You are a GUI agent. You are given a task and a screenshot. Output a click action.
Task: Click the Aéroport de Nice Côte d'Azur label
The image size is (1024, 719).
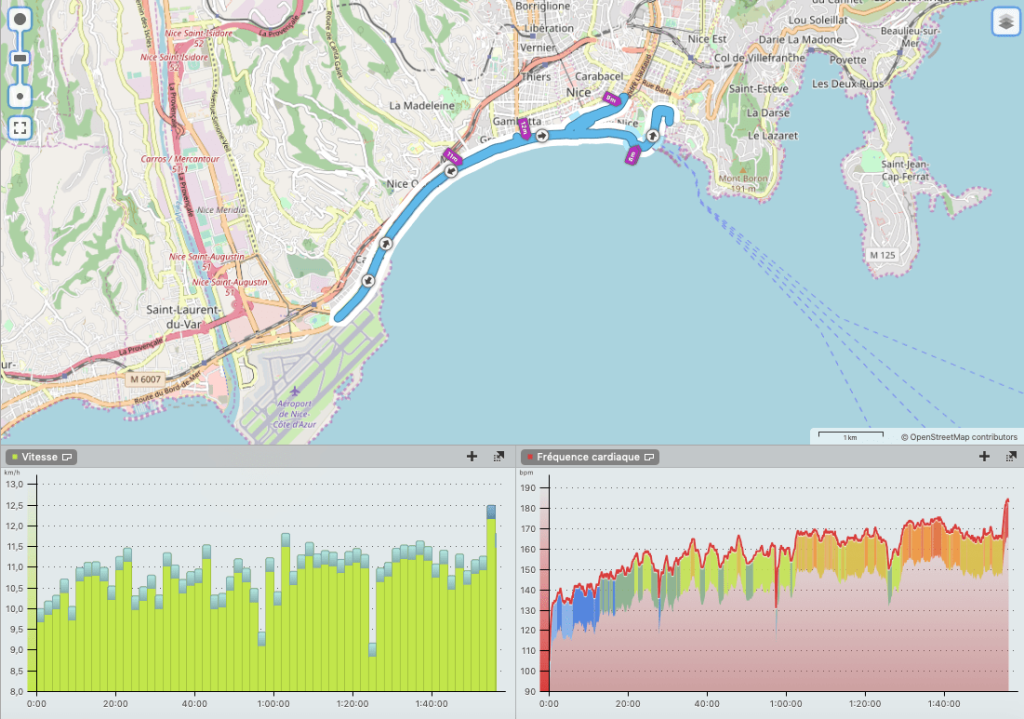(294, 413)
